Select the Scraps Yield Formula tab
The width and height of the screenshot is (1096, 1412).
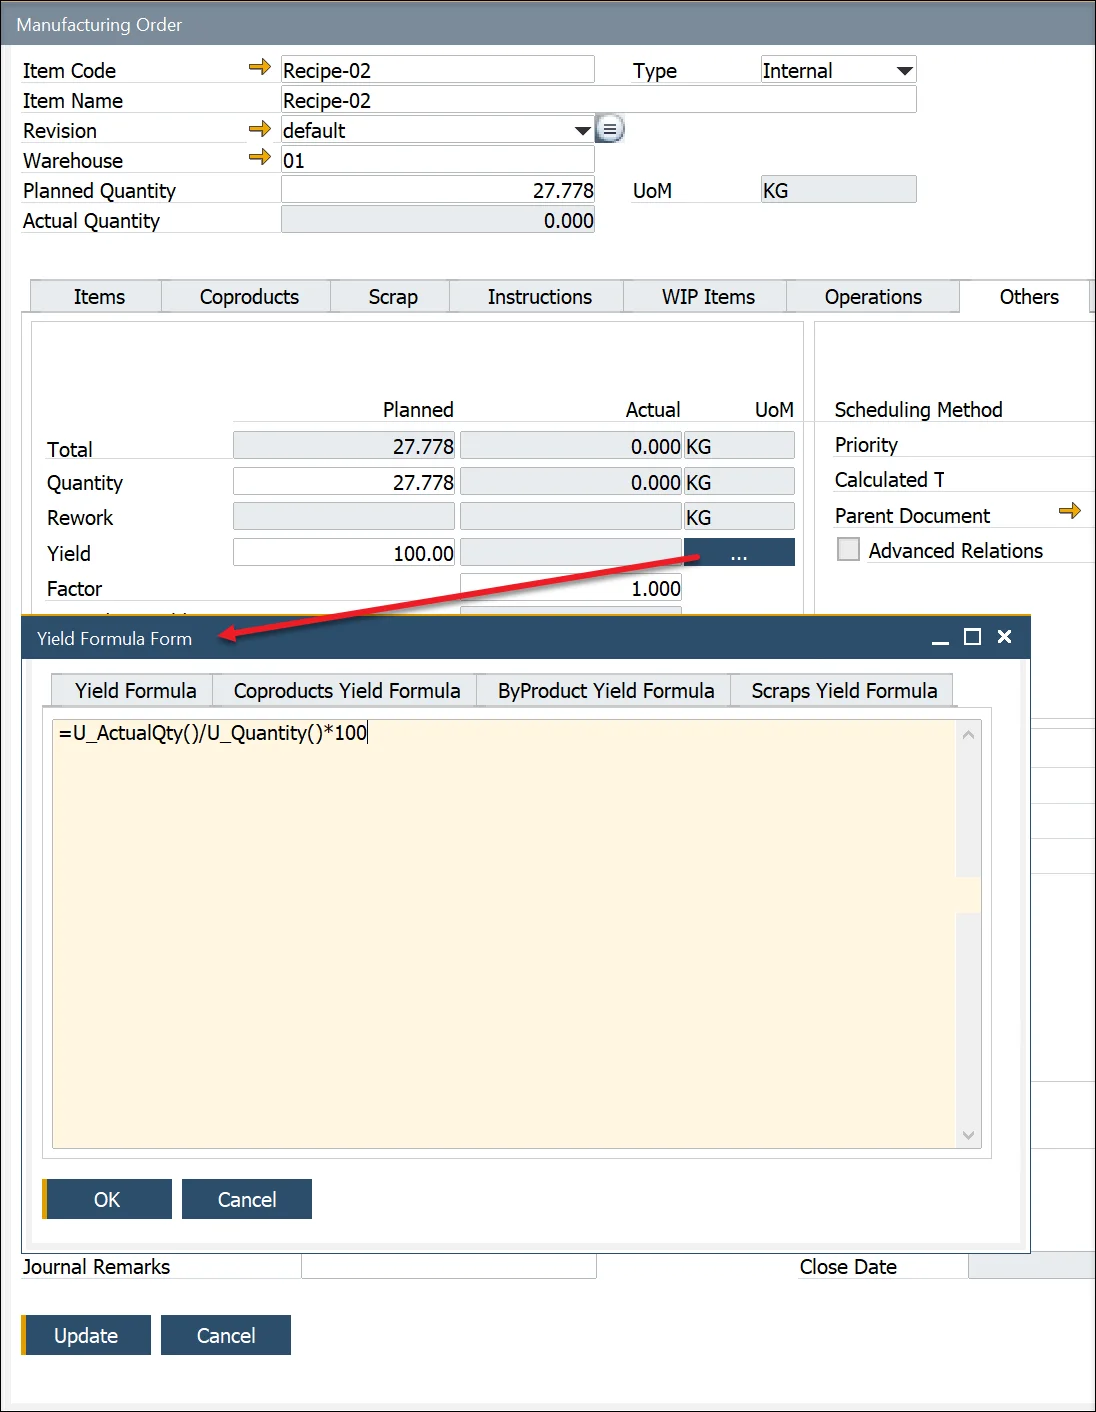(843, 691)
